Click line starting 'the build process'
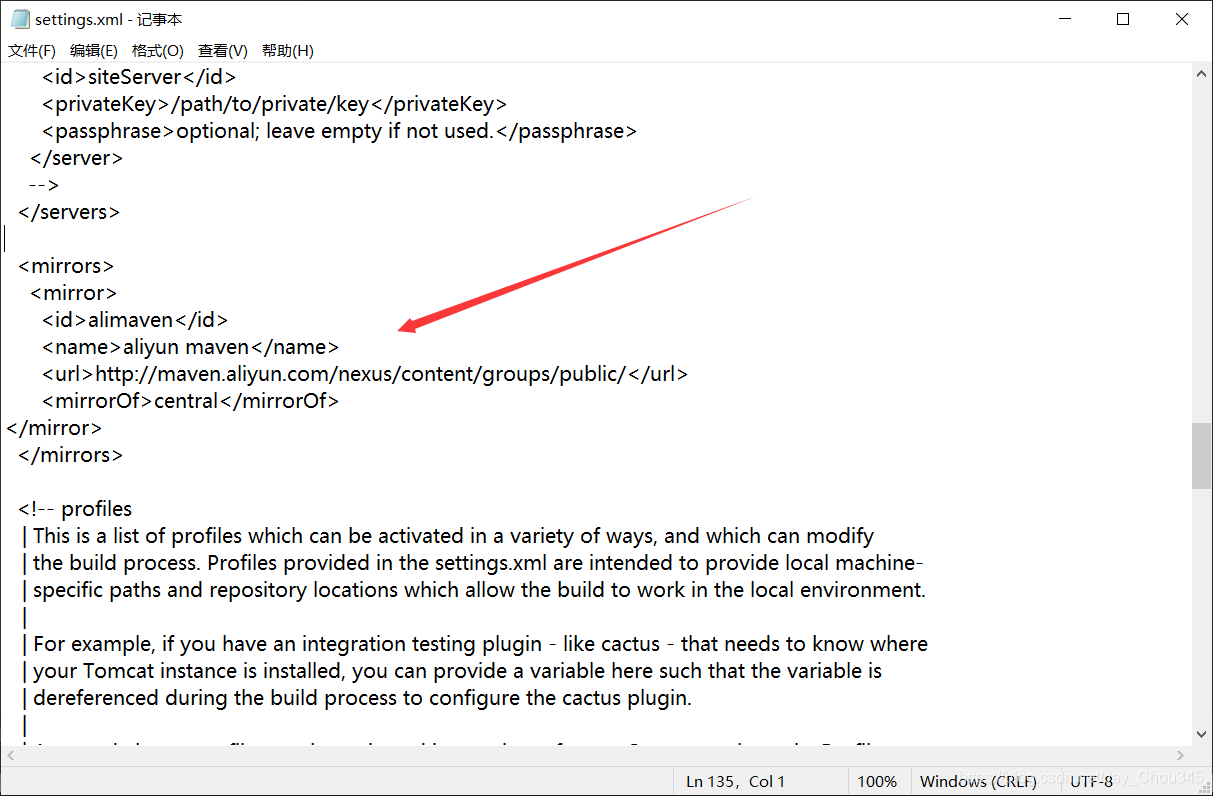1213x796 pixels. (472, 563)
